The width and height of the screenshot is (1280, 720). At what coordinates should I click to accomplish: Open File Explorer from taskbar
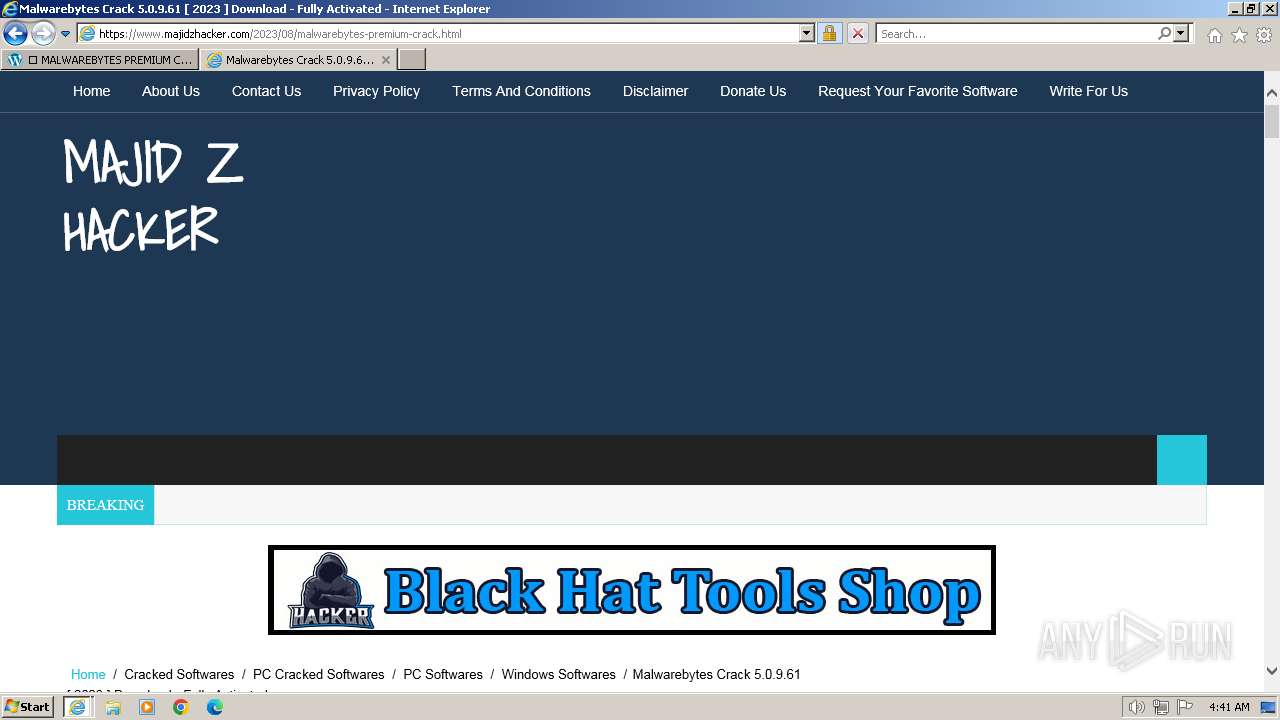[x=113, y=707]
